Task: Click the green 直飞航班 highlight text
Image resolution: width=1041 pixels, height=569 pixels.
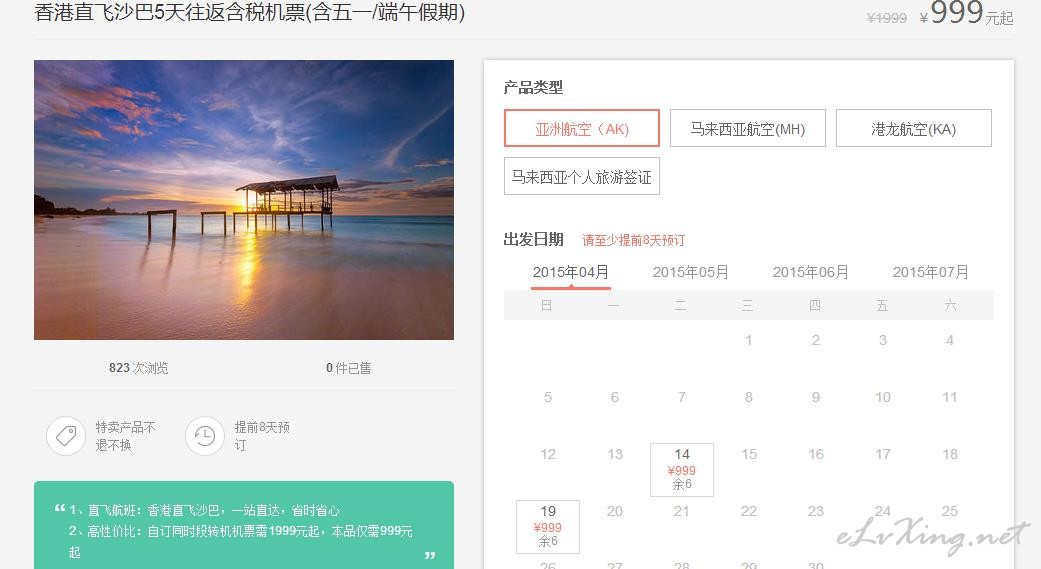Action: click(x=204, y=511)
